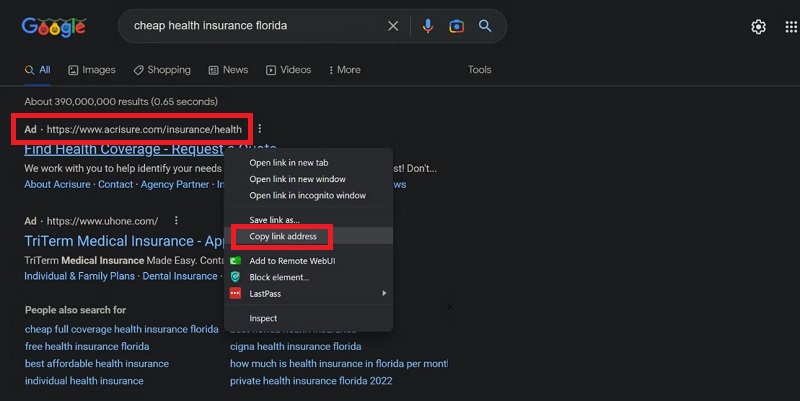Open three-dot menu beside uhone ad URL
800x401 pixels.
point(175,221)
